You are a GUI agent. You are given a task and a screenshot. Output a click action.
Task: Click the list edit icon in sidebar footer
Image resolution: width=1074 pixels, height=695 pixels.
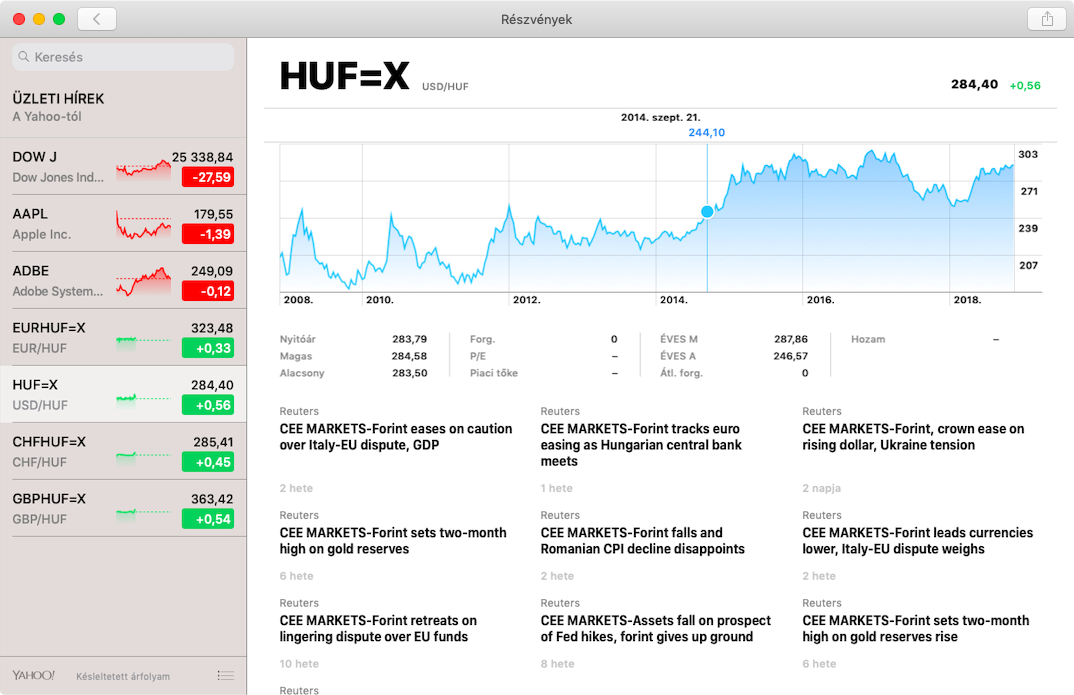[225, 676]
